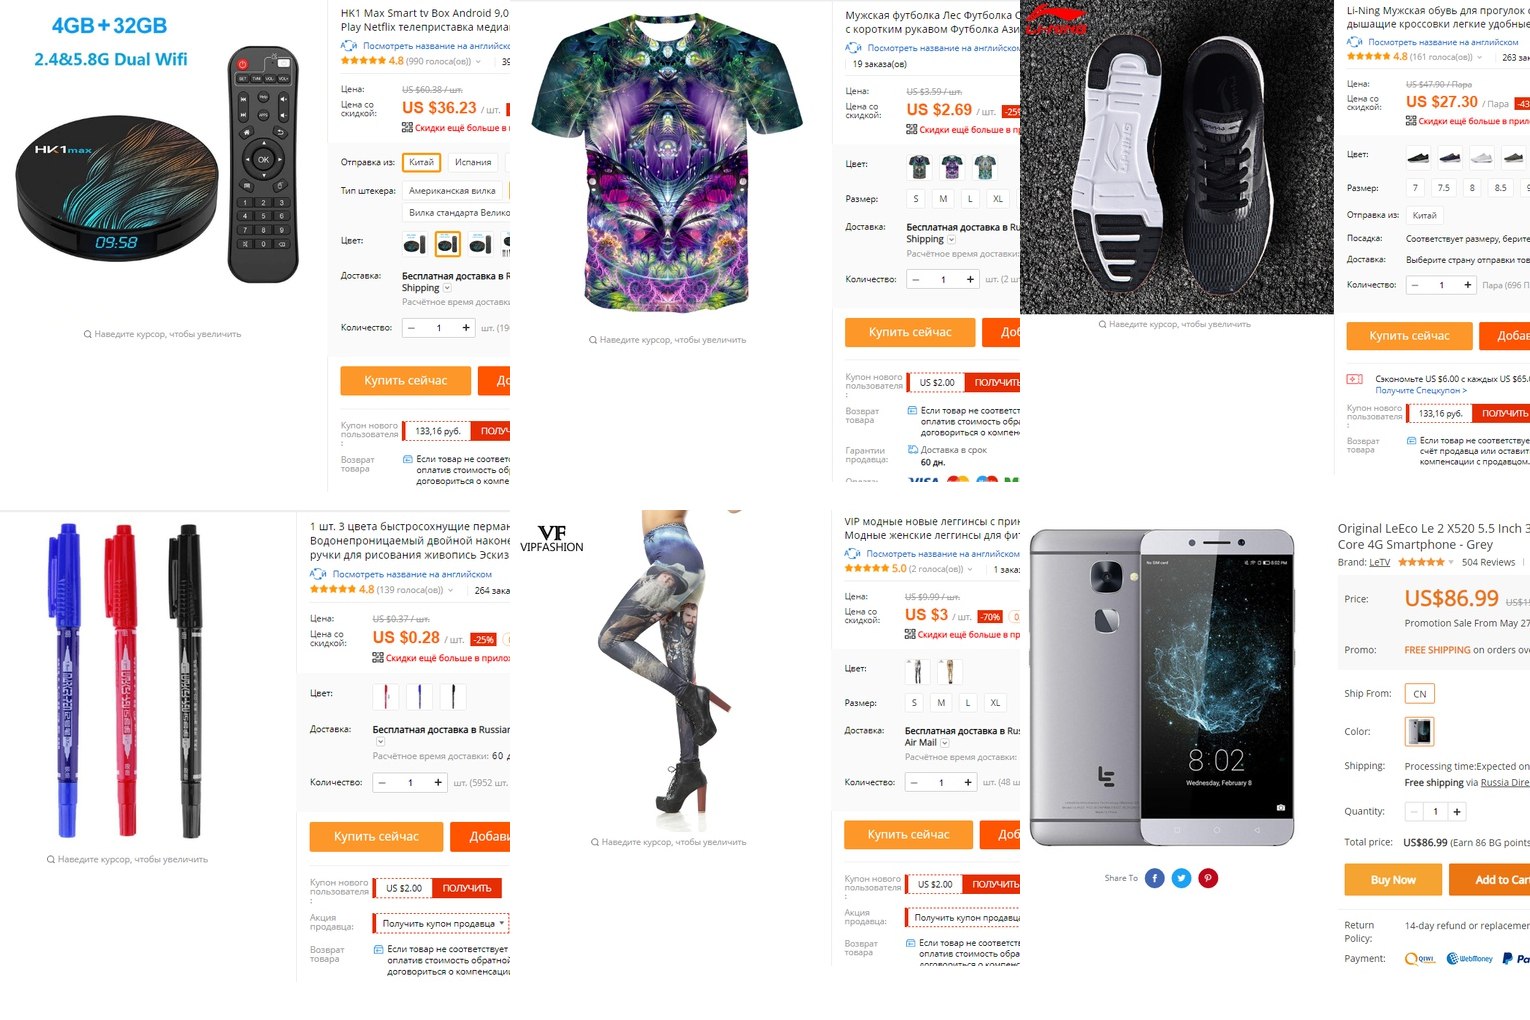Open seller coupon dropdown in markers listing
The height and width of the screenshot is (1020, 1530).
[x=441, y=923]
